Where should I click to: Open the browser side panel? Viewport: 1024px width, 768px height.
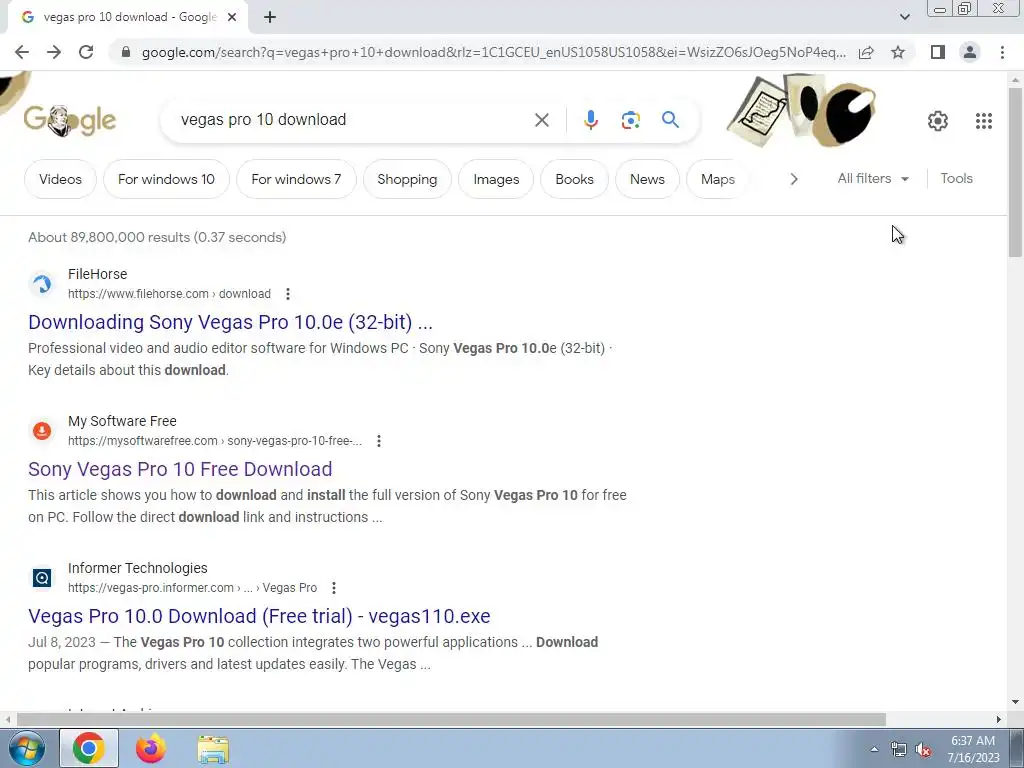938,52
